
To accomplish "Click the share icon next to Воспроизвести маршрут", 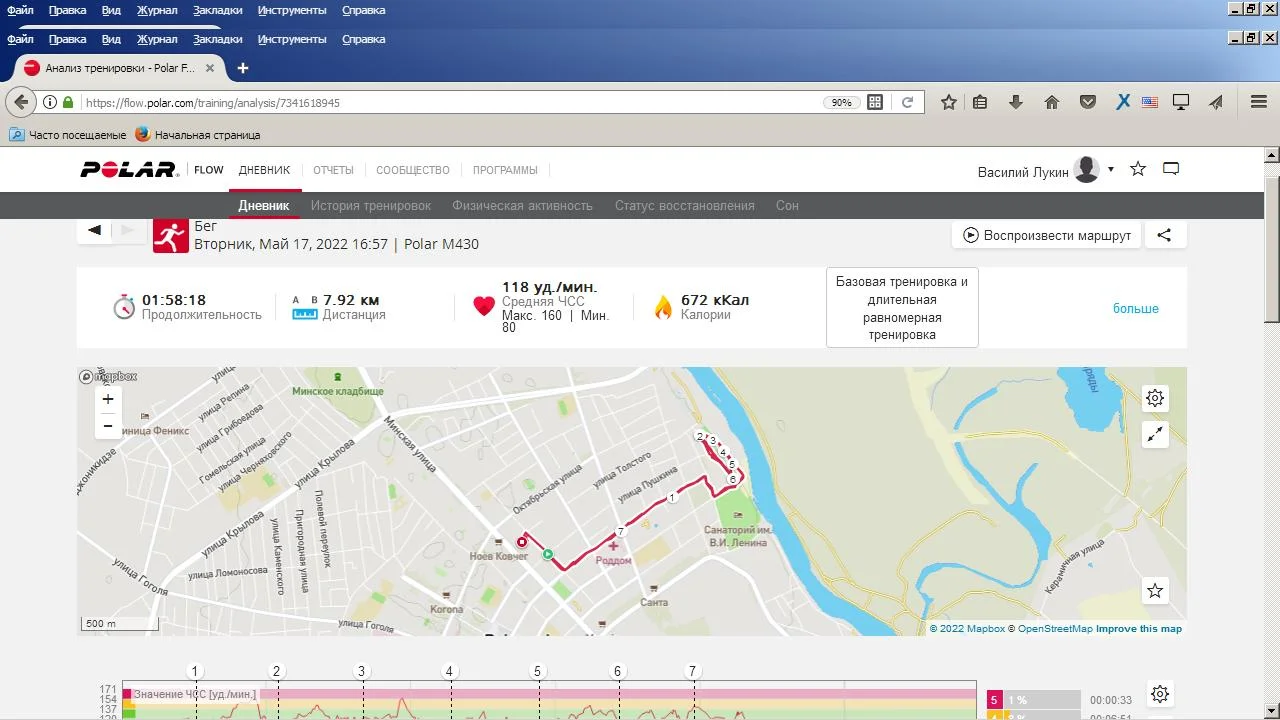I will (x=1164, y=236).
